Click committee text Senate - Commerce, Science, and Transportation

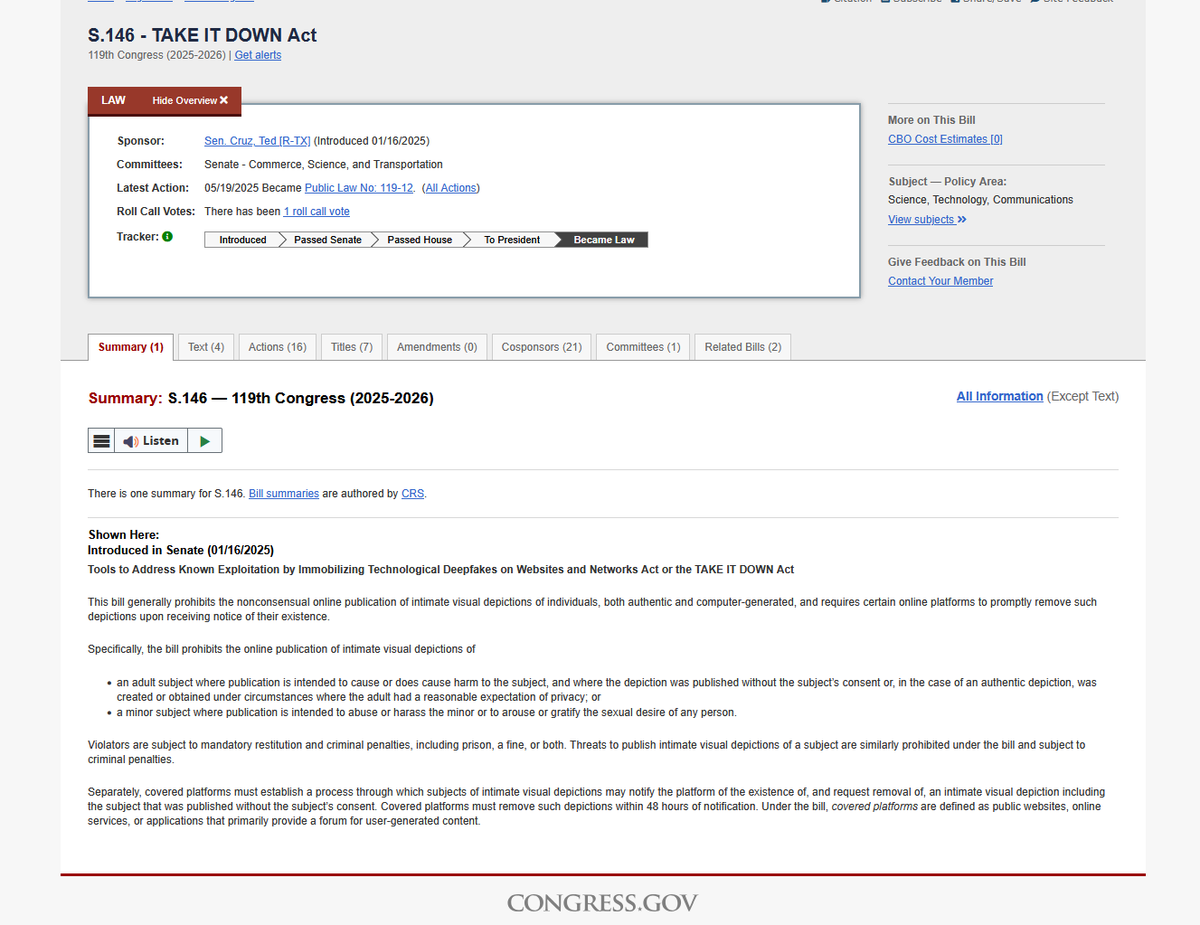coord(323,164)
